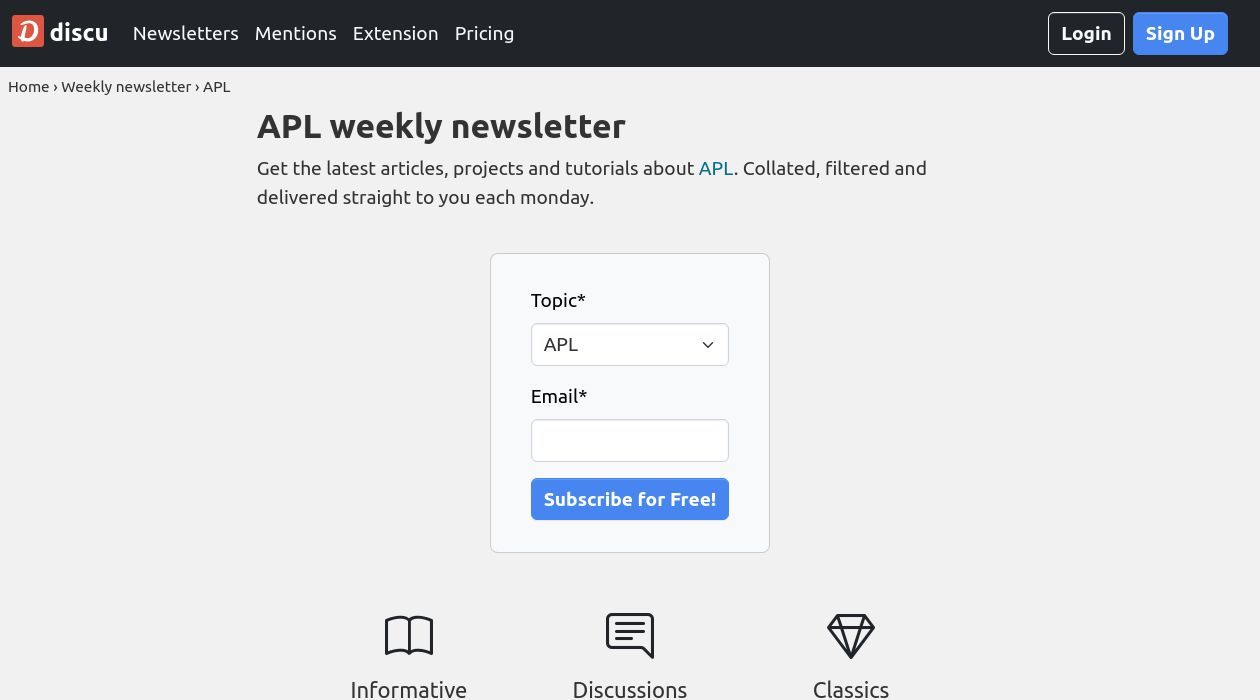
Task: Click the blue Sign Up button
Action: 1180,33
